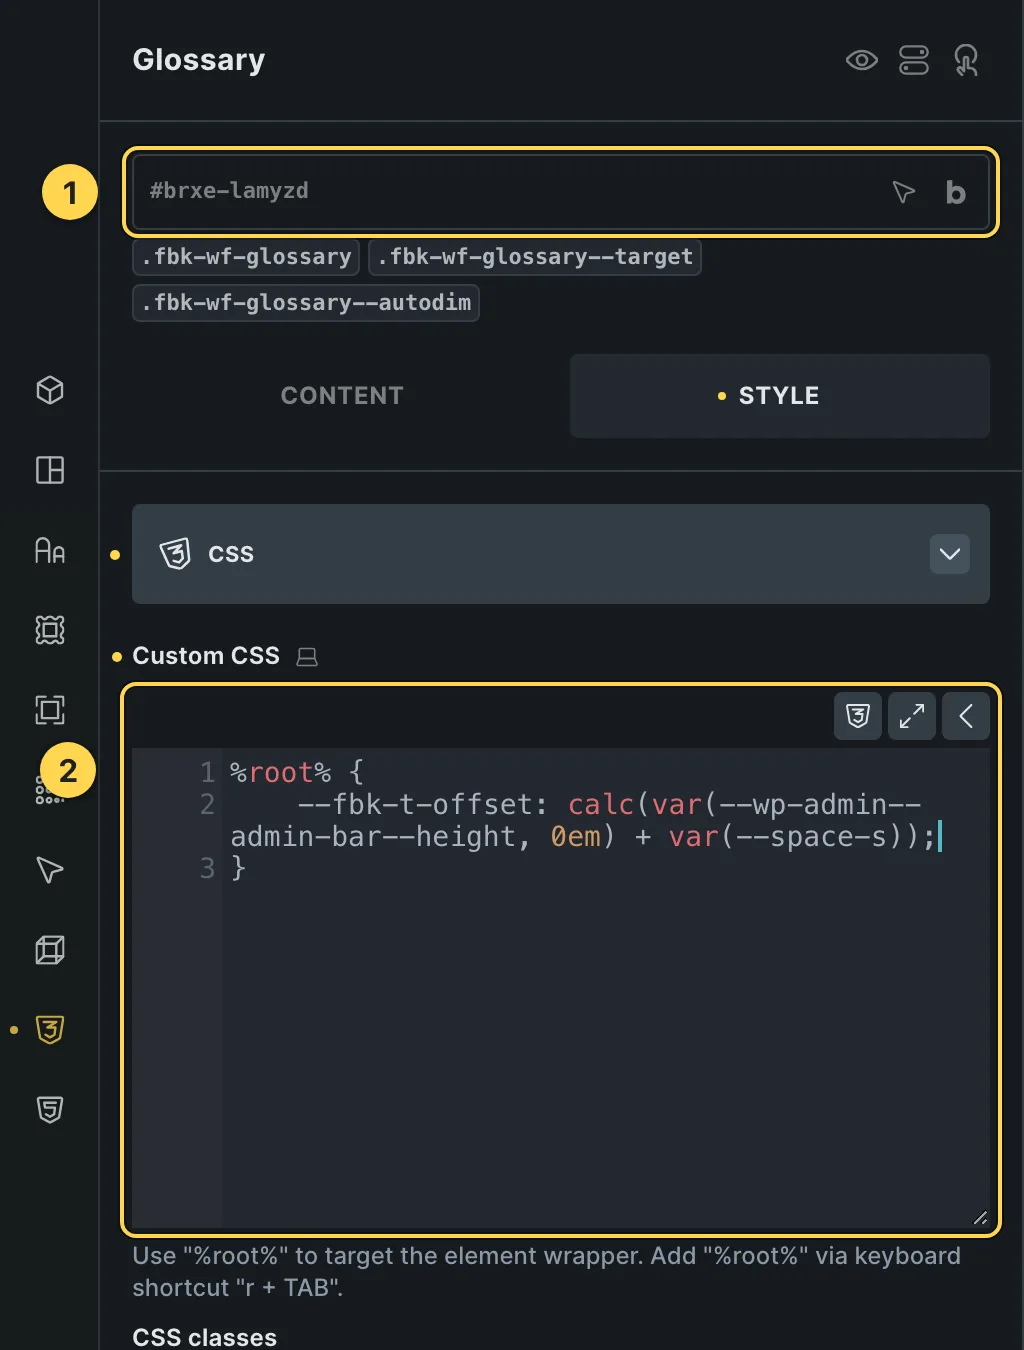Select the .fbk-wf-glossary--target class chip
Screen dimensions: 1024x1350
535,257
